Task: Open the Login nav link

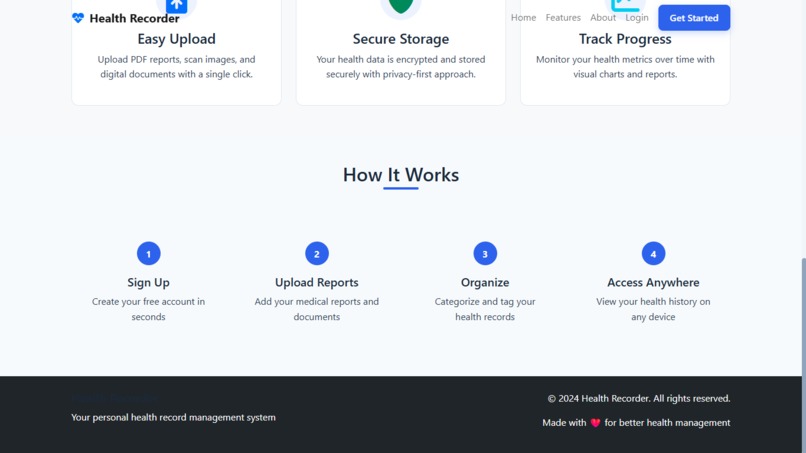Action: (x=637, y=17)
